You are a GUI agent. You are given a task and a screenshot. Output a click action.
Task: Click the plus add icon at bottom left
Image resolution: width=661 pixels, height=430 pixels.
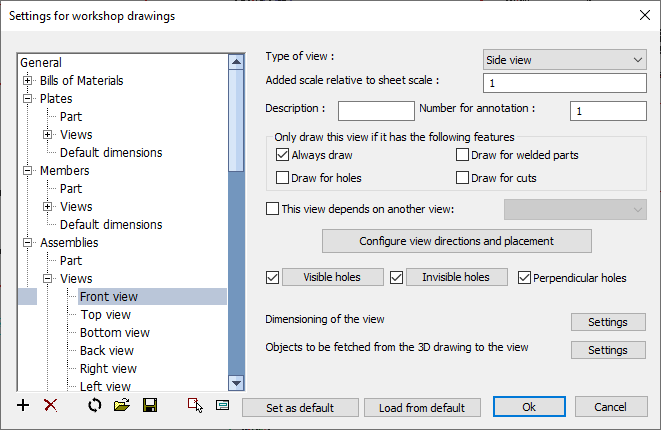point(23,406)
